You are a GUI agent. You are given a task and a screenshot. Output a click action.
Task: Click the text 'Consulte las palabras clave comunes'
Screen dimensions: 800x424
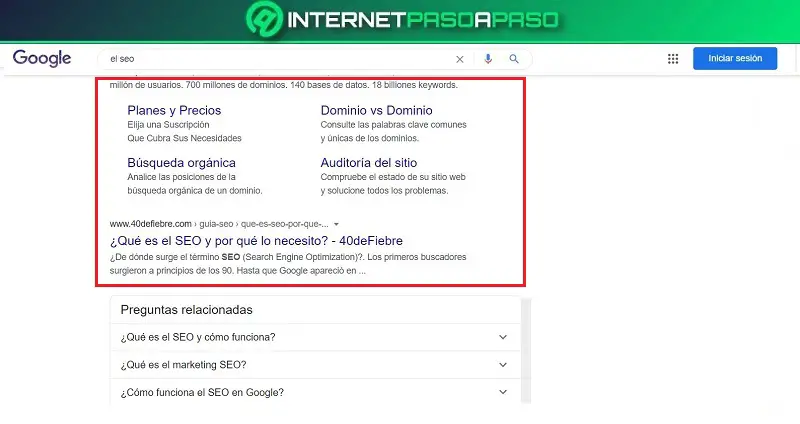(393, 125)
